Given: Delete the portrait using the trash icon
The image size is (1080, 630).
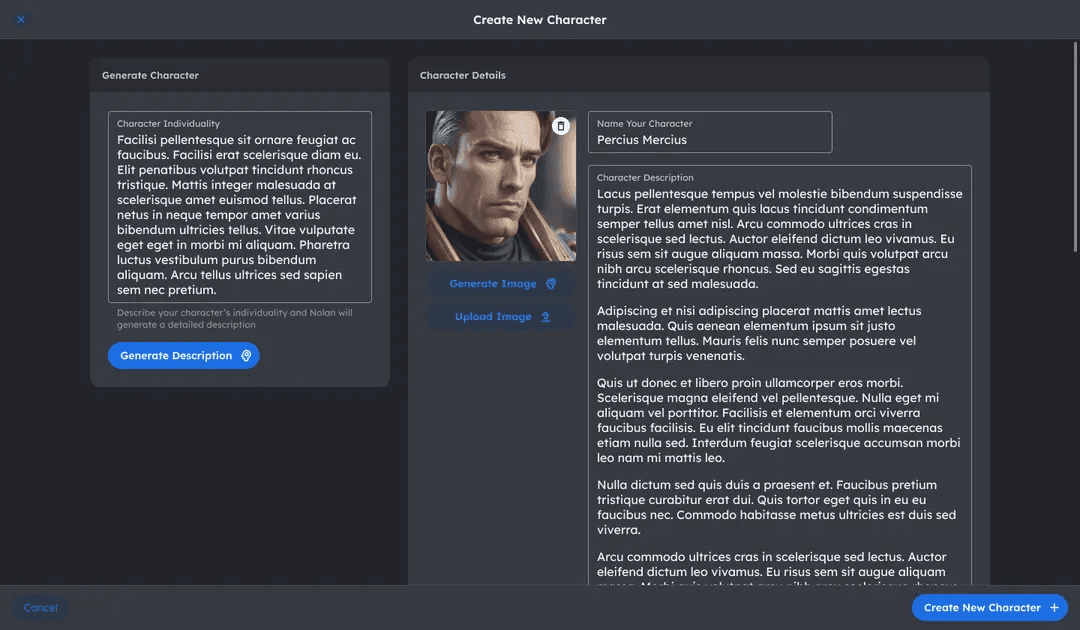Looking at the screenshot, I should 561,125.
